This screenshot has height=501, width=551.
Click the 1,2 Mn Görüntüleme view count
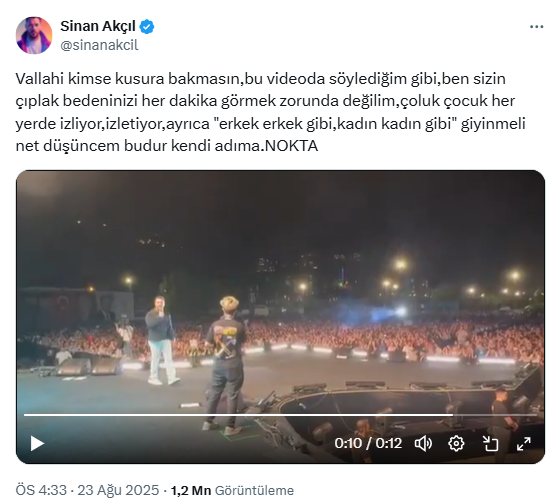[x=232, y=490]
